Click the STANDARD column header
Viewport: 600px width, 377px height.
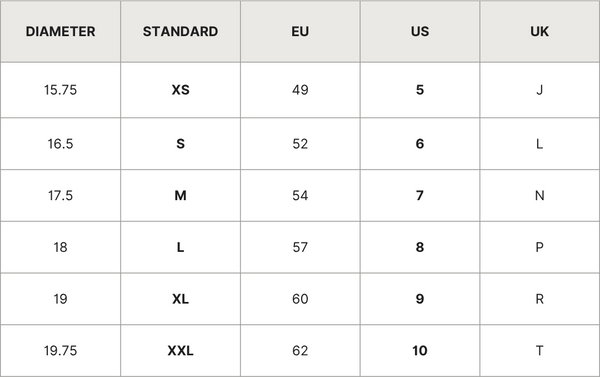(x=180, y=31)
